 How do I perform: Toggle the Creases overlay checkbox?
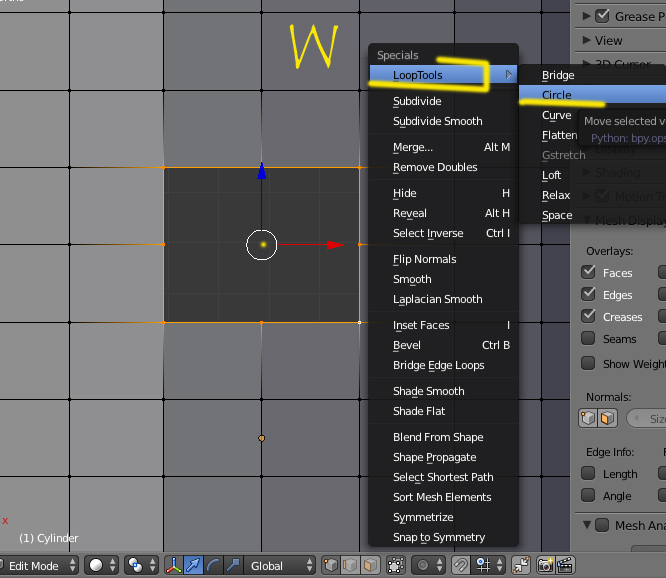pyautogui.click(x=588, y=316)
